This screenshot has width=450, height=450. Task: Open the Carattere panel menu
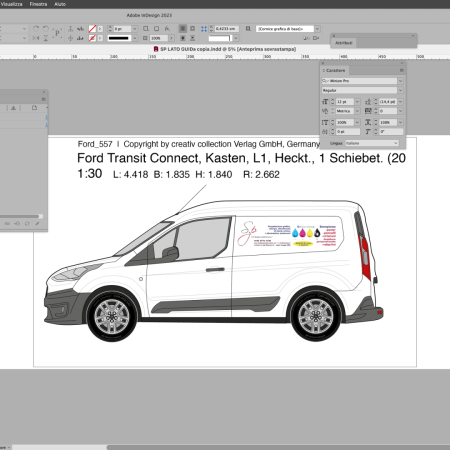click(x=401, y=70)
